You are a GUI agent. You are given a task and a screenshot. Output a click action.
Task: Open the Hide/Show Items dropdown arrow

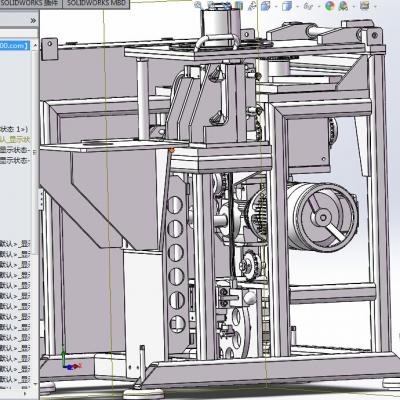coord(319,6)
